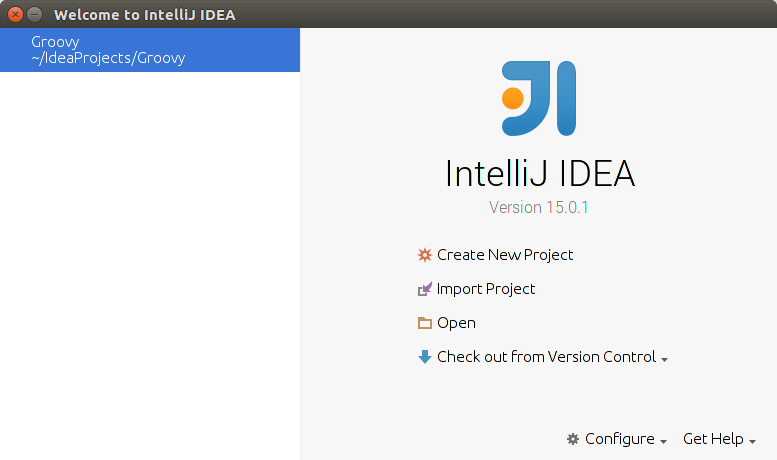The width and height of the screenshot is (777, 460).
Task: Expand the Version Control dropdown arrow
Action: click(x=665, y=359)
